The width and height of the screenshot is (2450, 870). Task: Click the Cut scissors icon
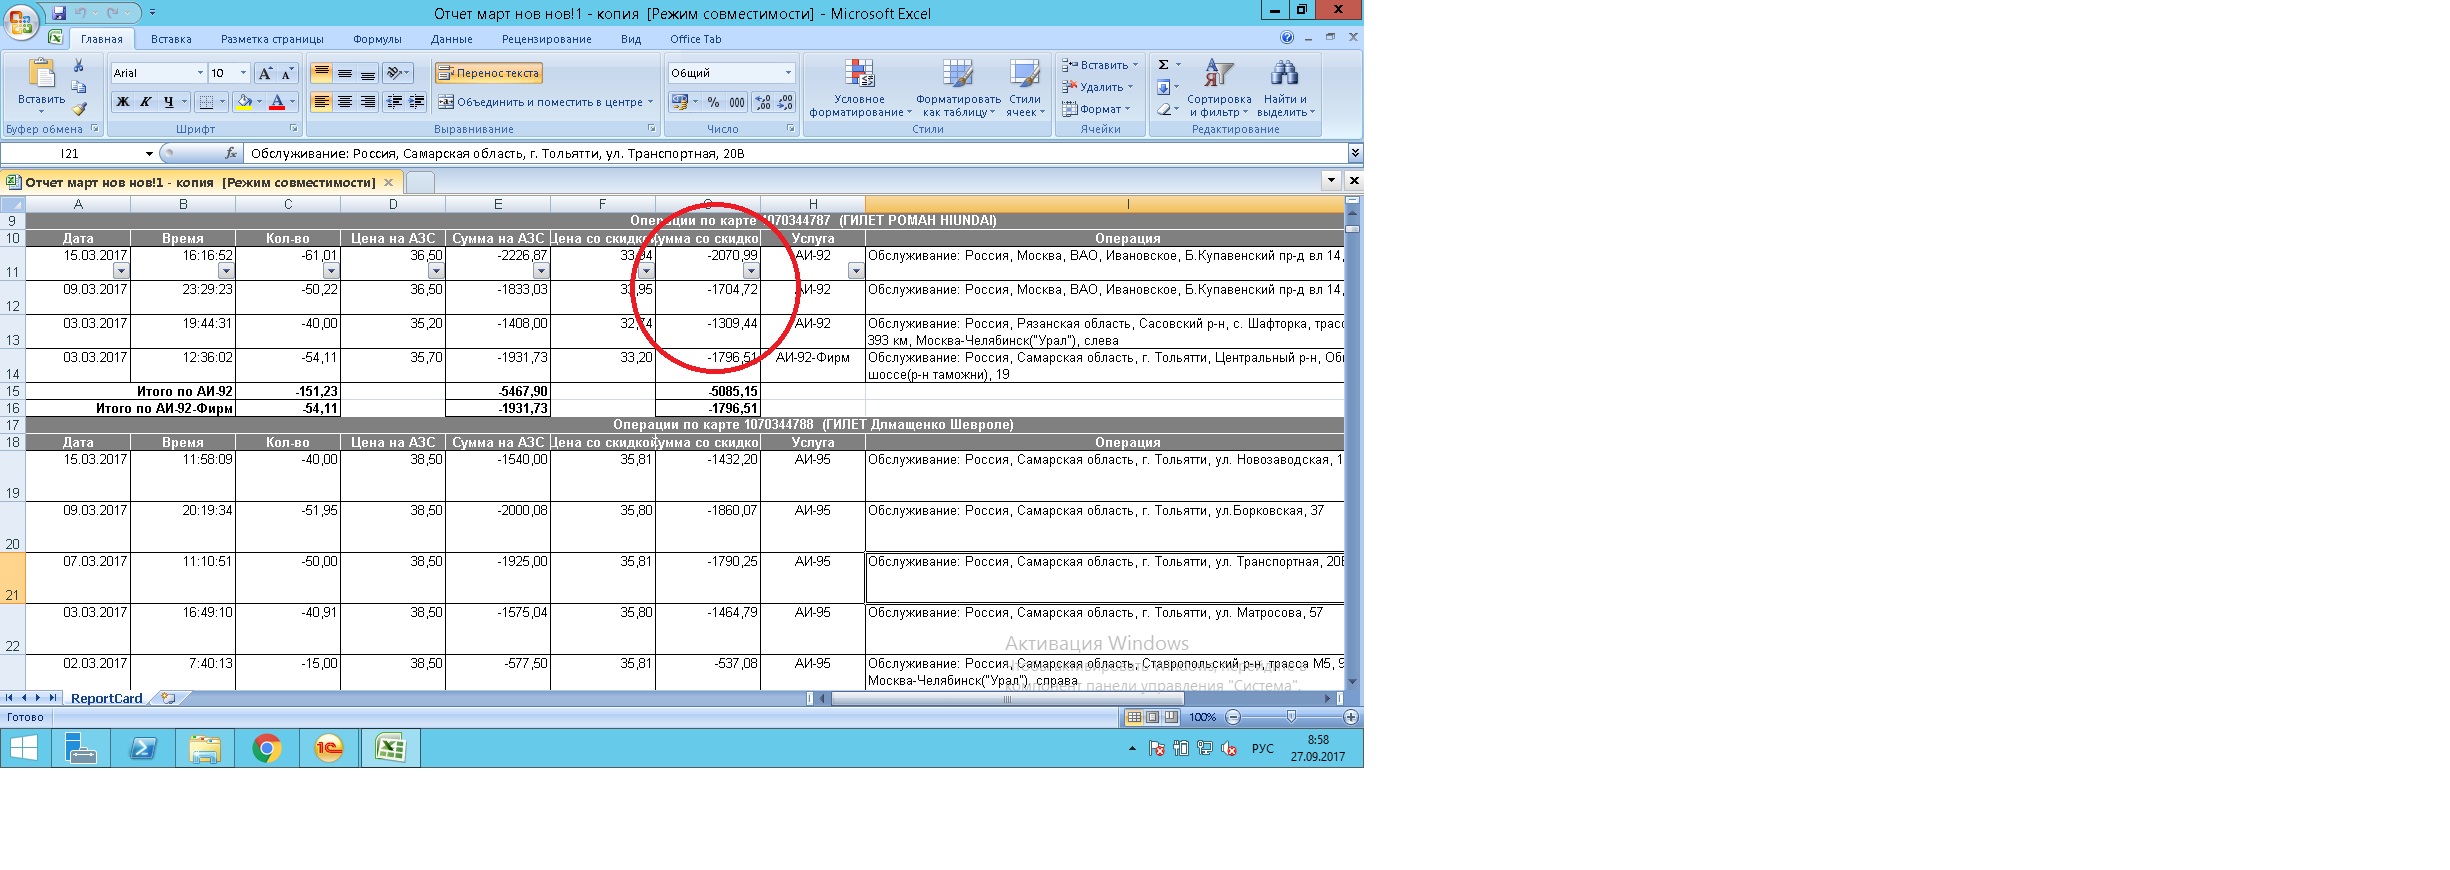(x=79, y=66)
